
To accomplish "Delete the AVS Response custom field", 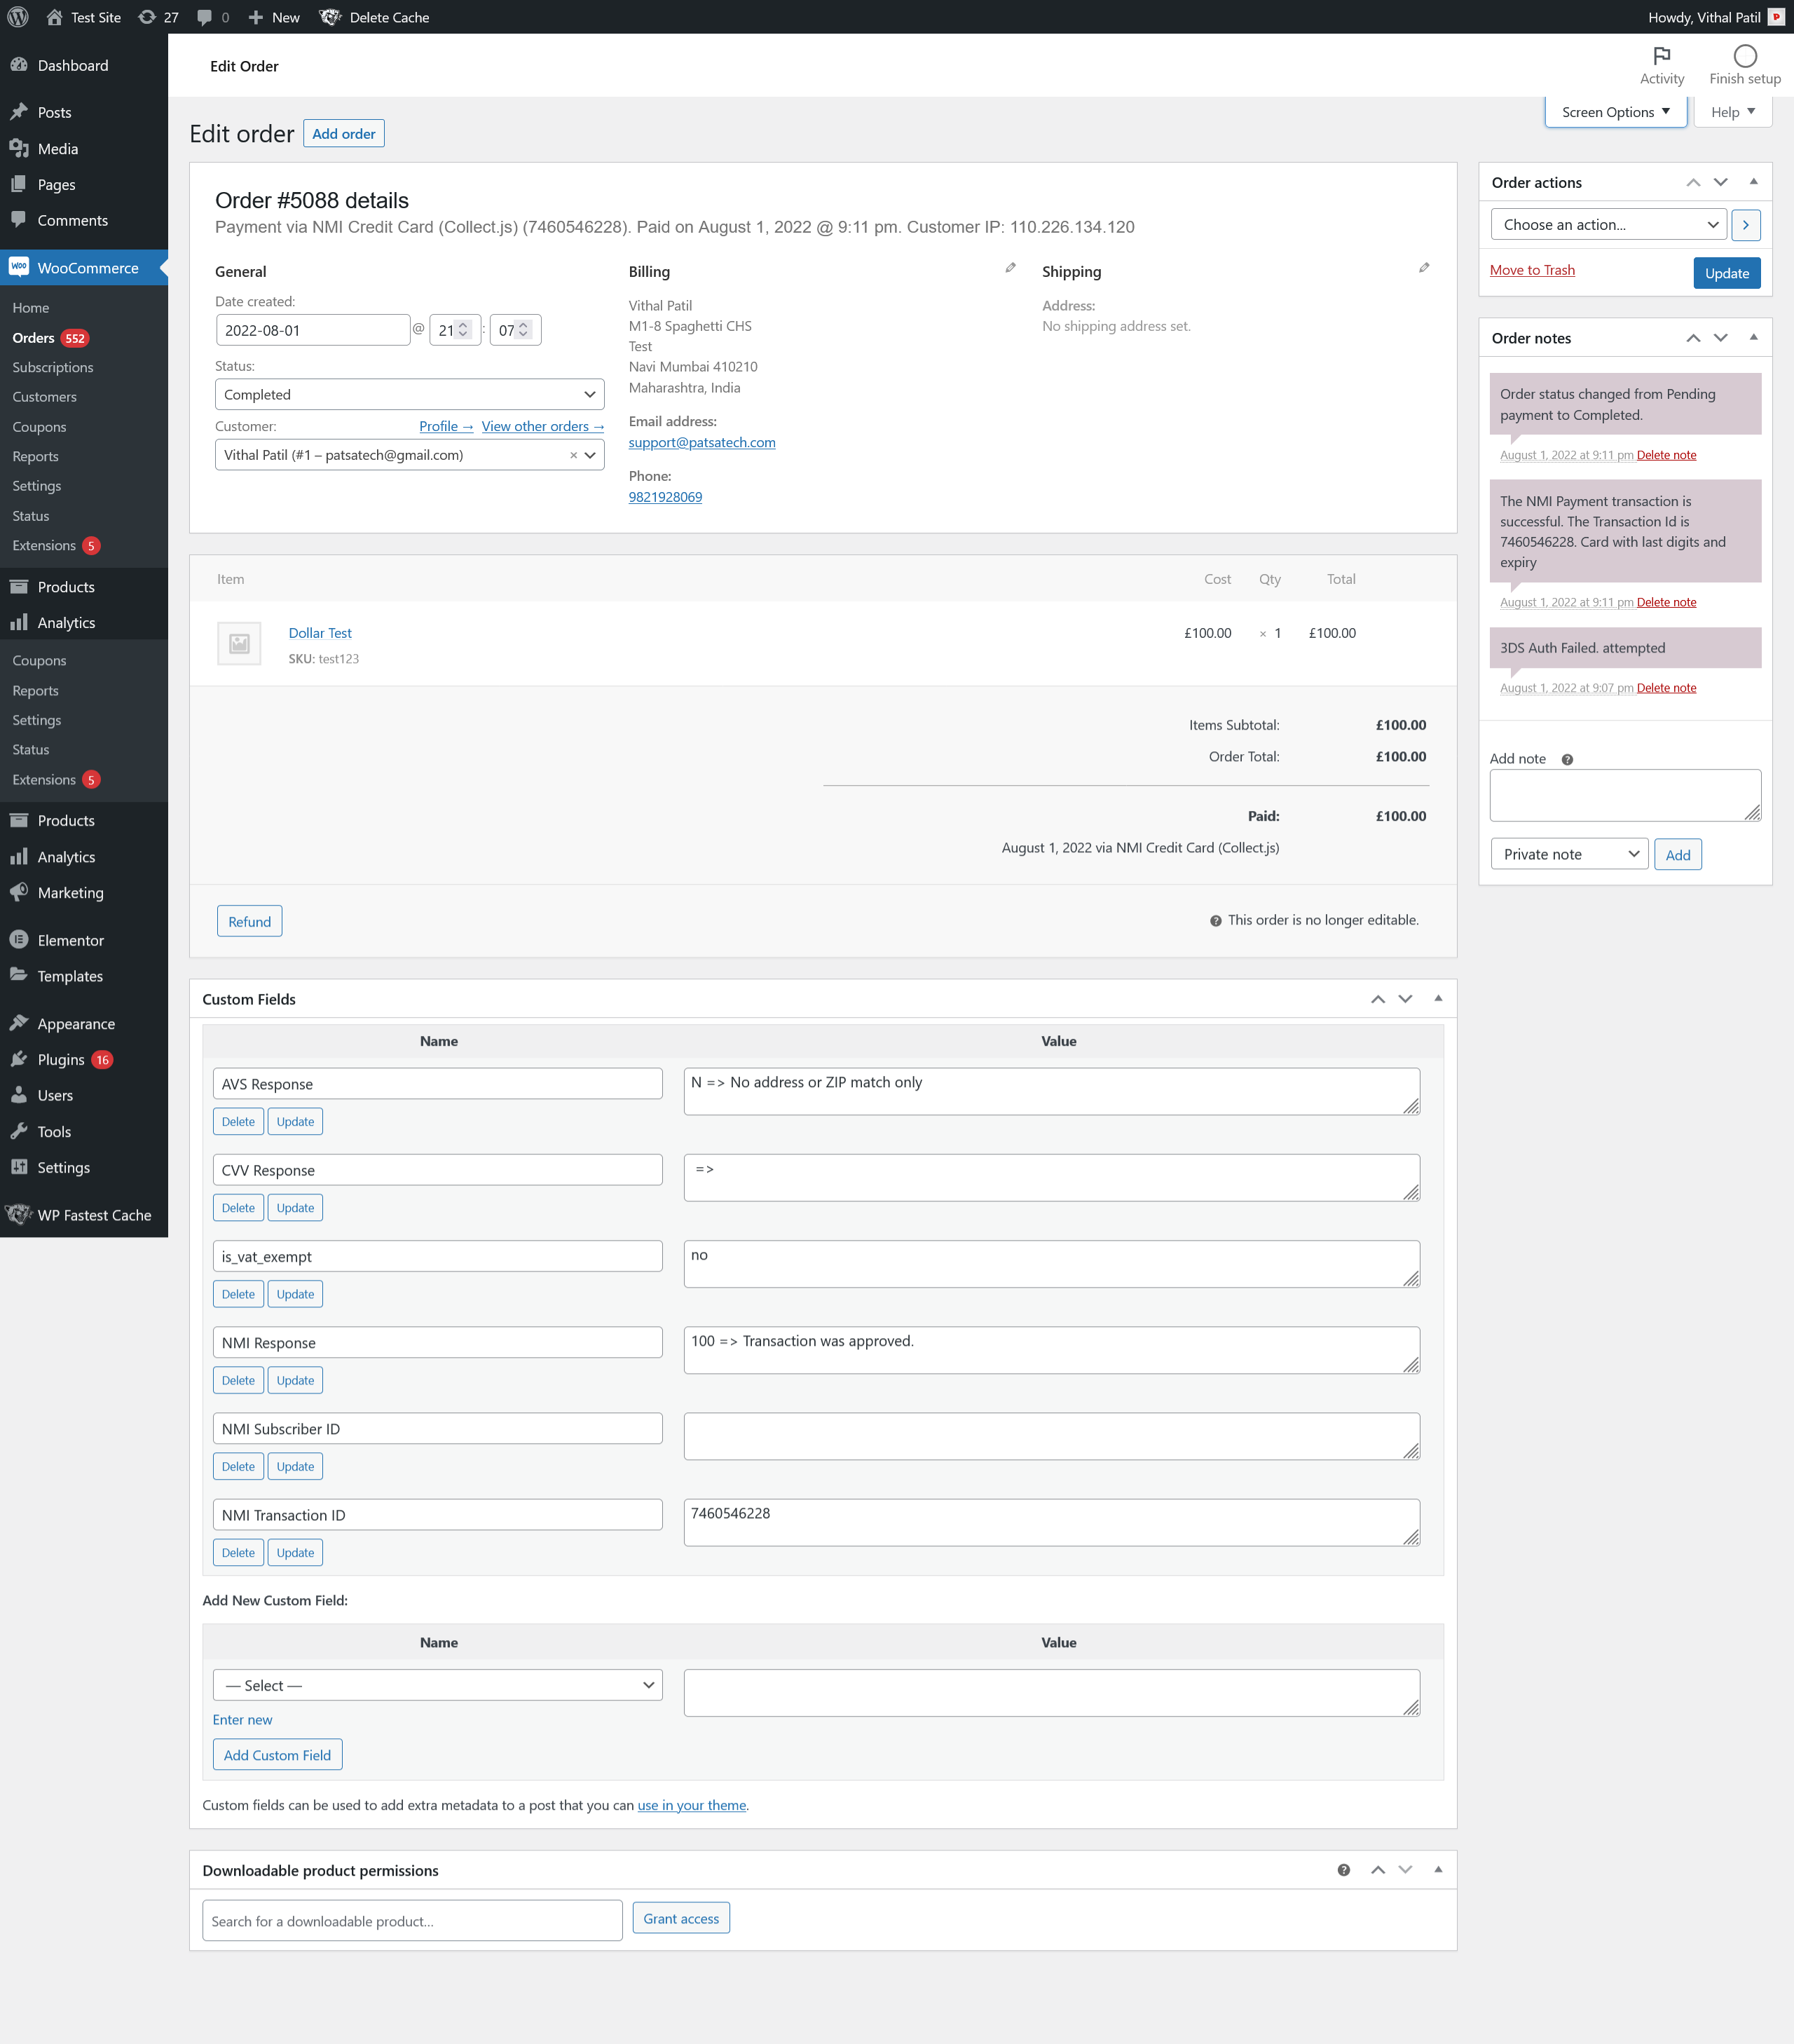I will 238,1122.
